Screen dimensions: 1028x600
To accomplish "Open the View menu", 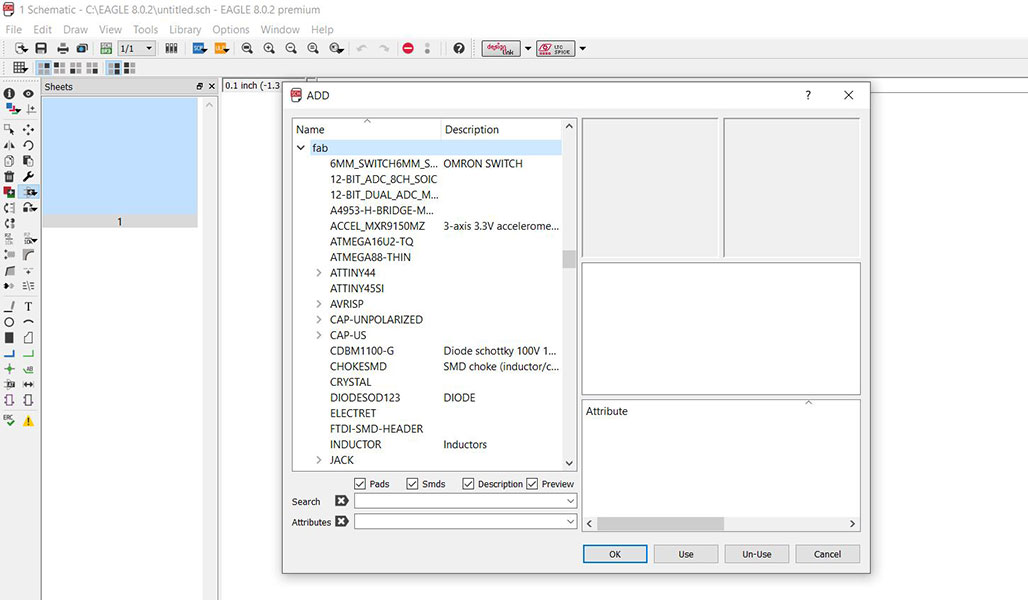I will click(x=110, y=30).
